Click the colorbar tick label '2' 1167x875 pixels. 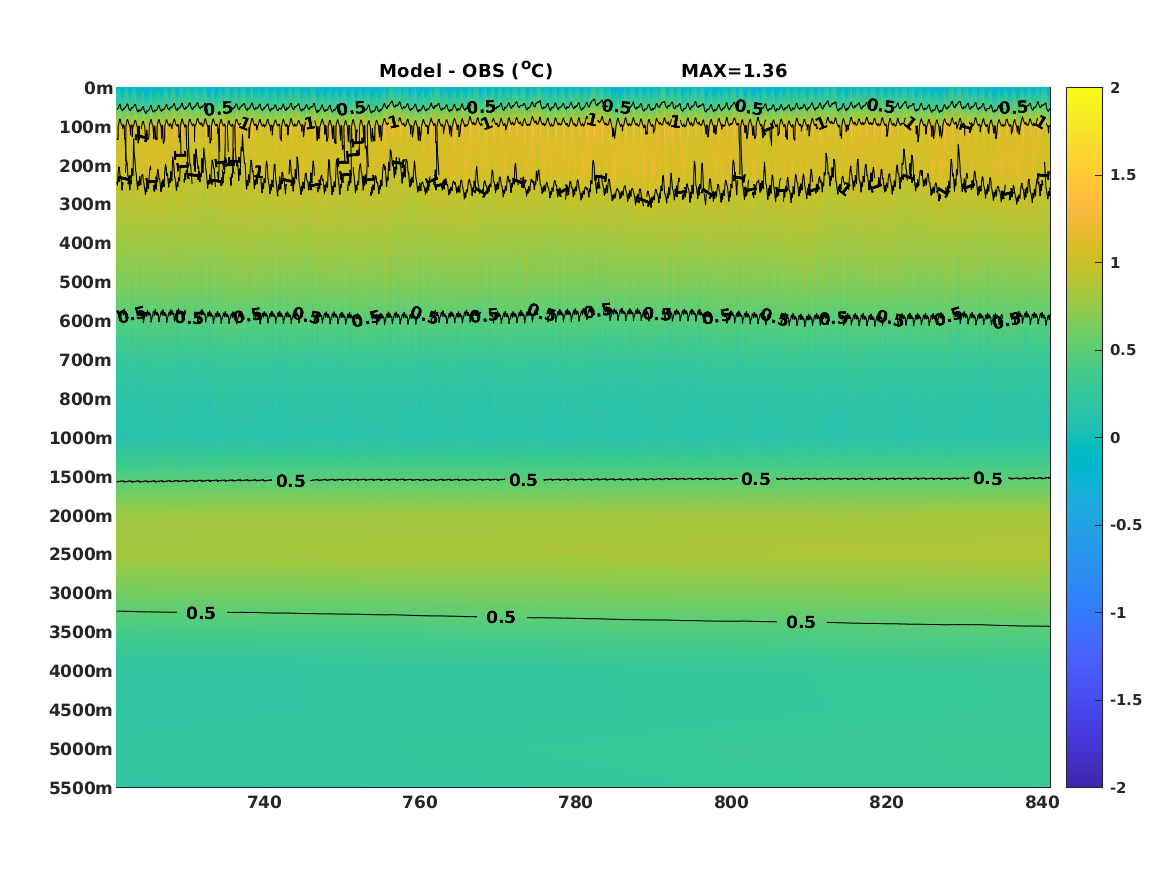click(x=1115, y=88)
